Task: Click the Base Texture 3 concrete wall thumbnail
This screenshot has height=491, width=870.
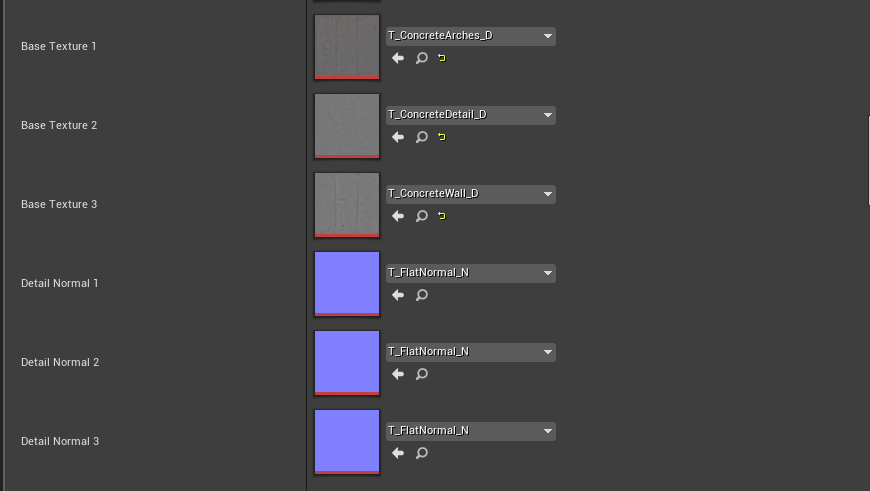Action: click(347, 204)
